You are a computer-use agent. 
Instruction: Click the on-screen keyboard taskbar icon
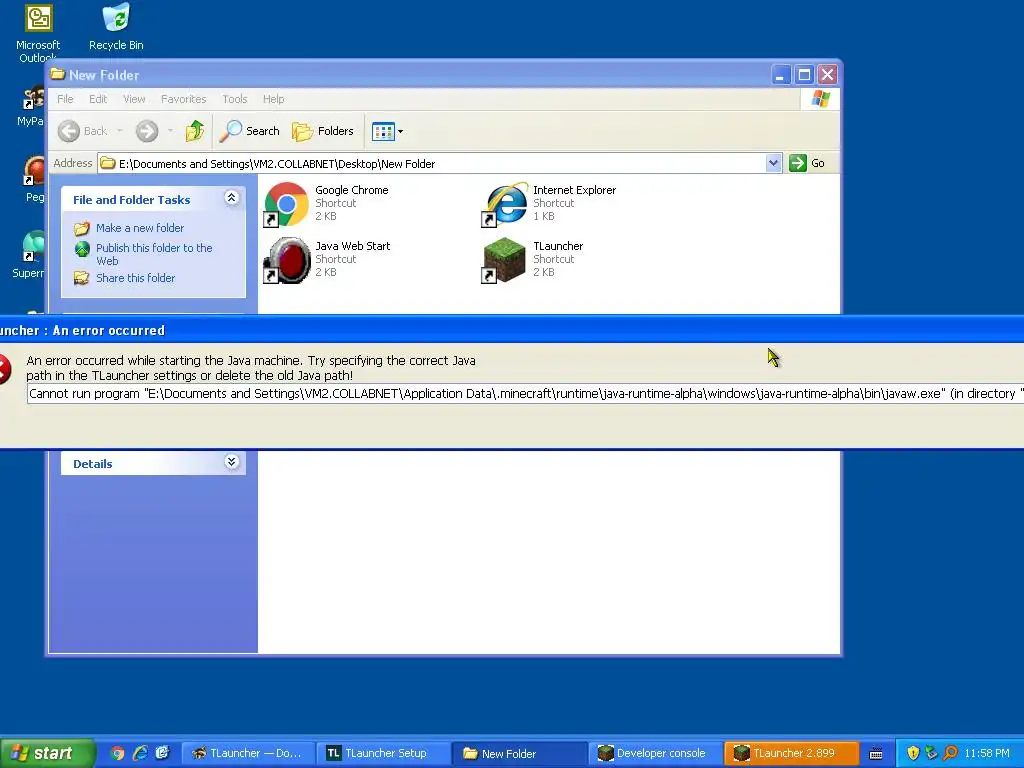click(876, 754)
